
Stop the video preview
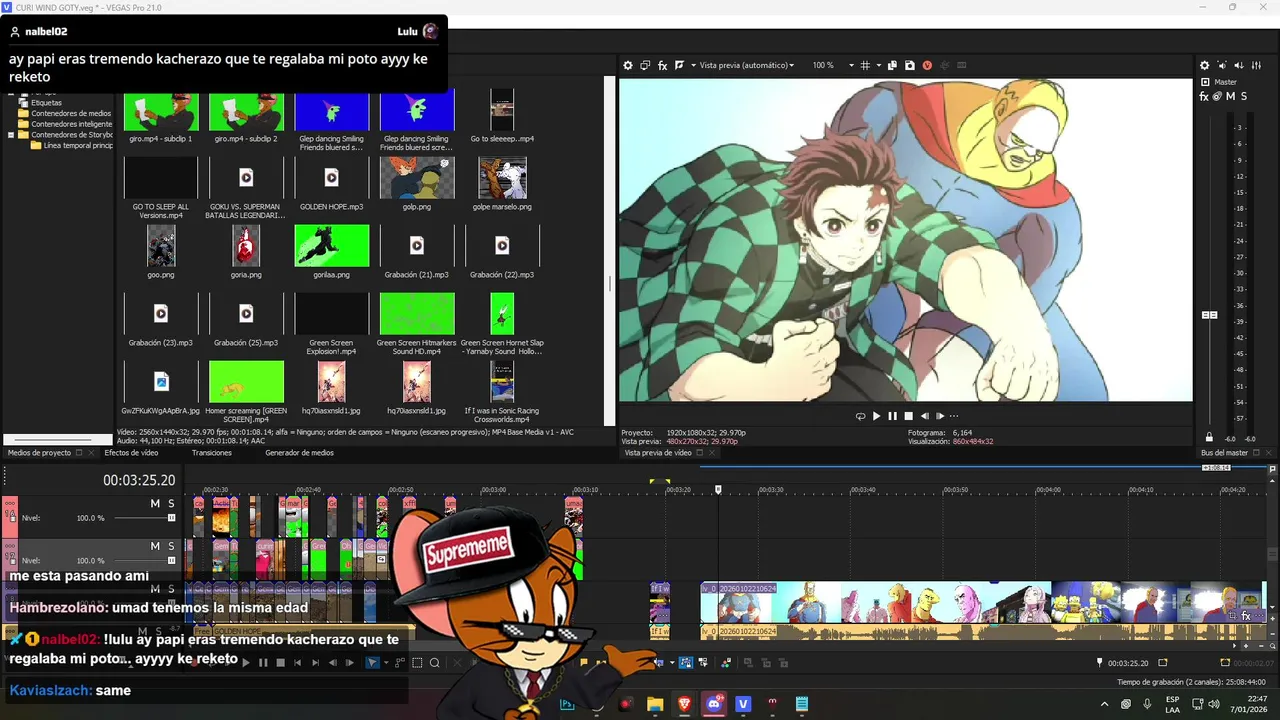(x=909, y=416)
